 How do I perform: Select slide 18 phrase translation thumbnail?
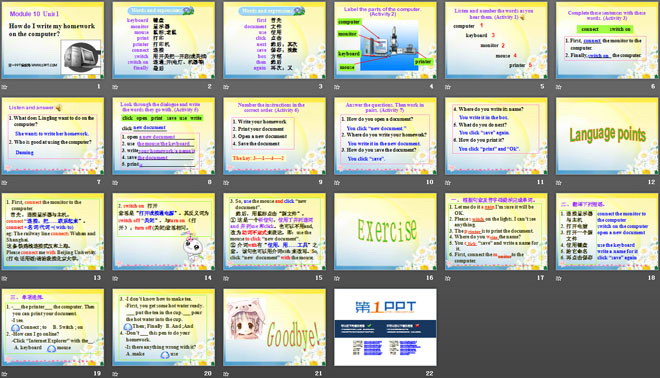tap(607, 232)
